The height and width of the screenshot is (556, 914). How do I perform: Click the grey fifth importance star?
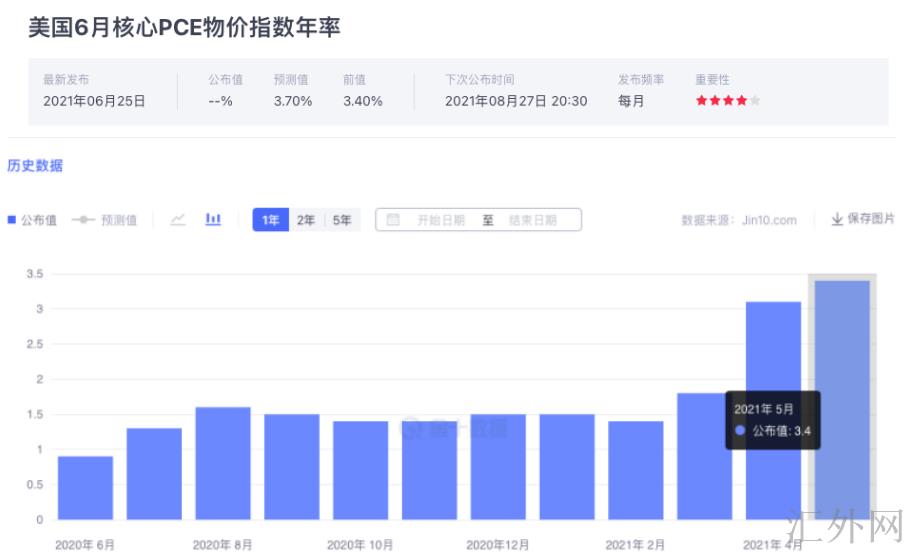click(x=755, y=101)
